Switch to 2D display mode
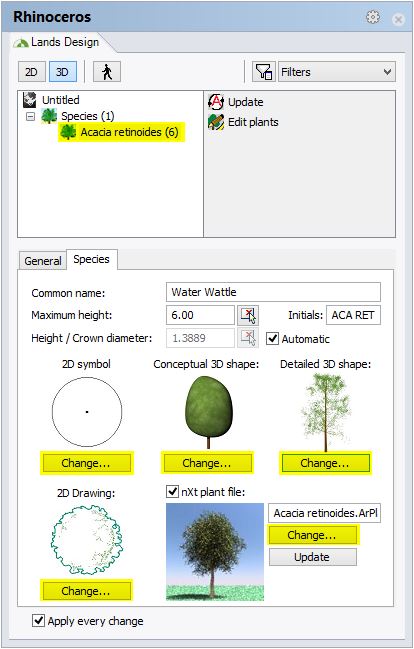Image resolution: width=414 pixels, height=649 pixels. [31, 72]
